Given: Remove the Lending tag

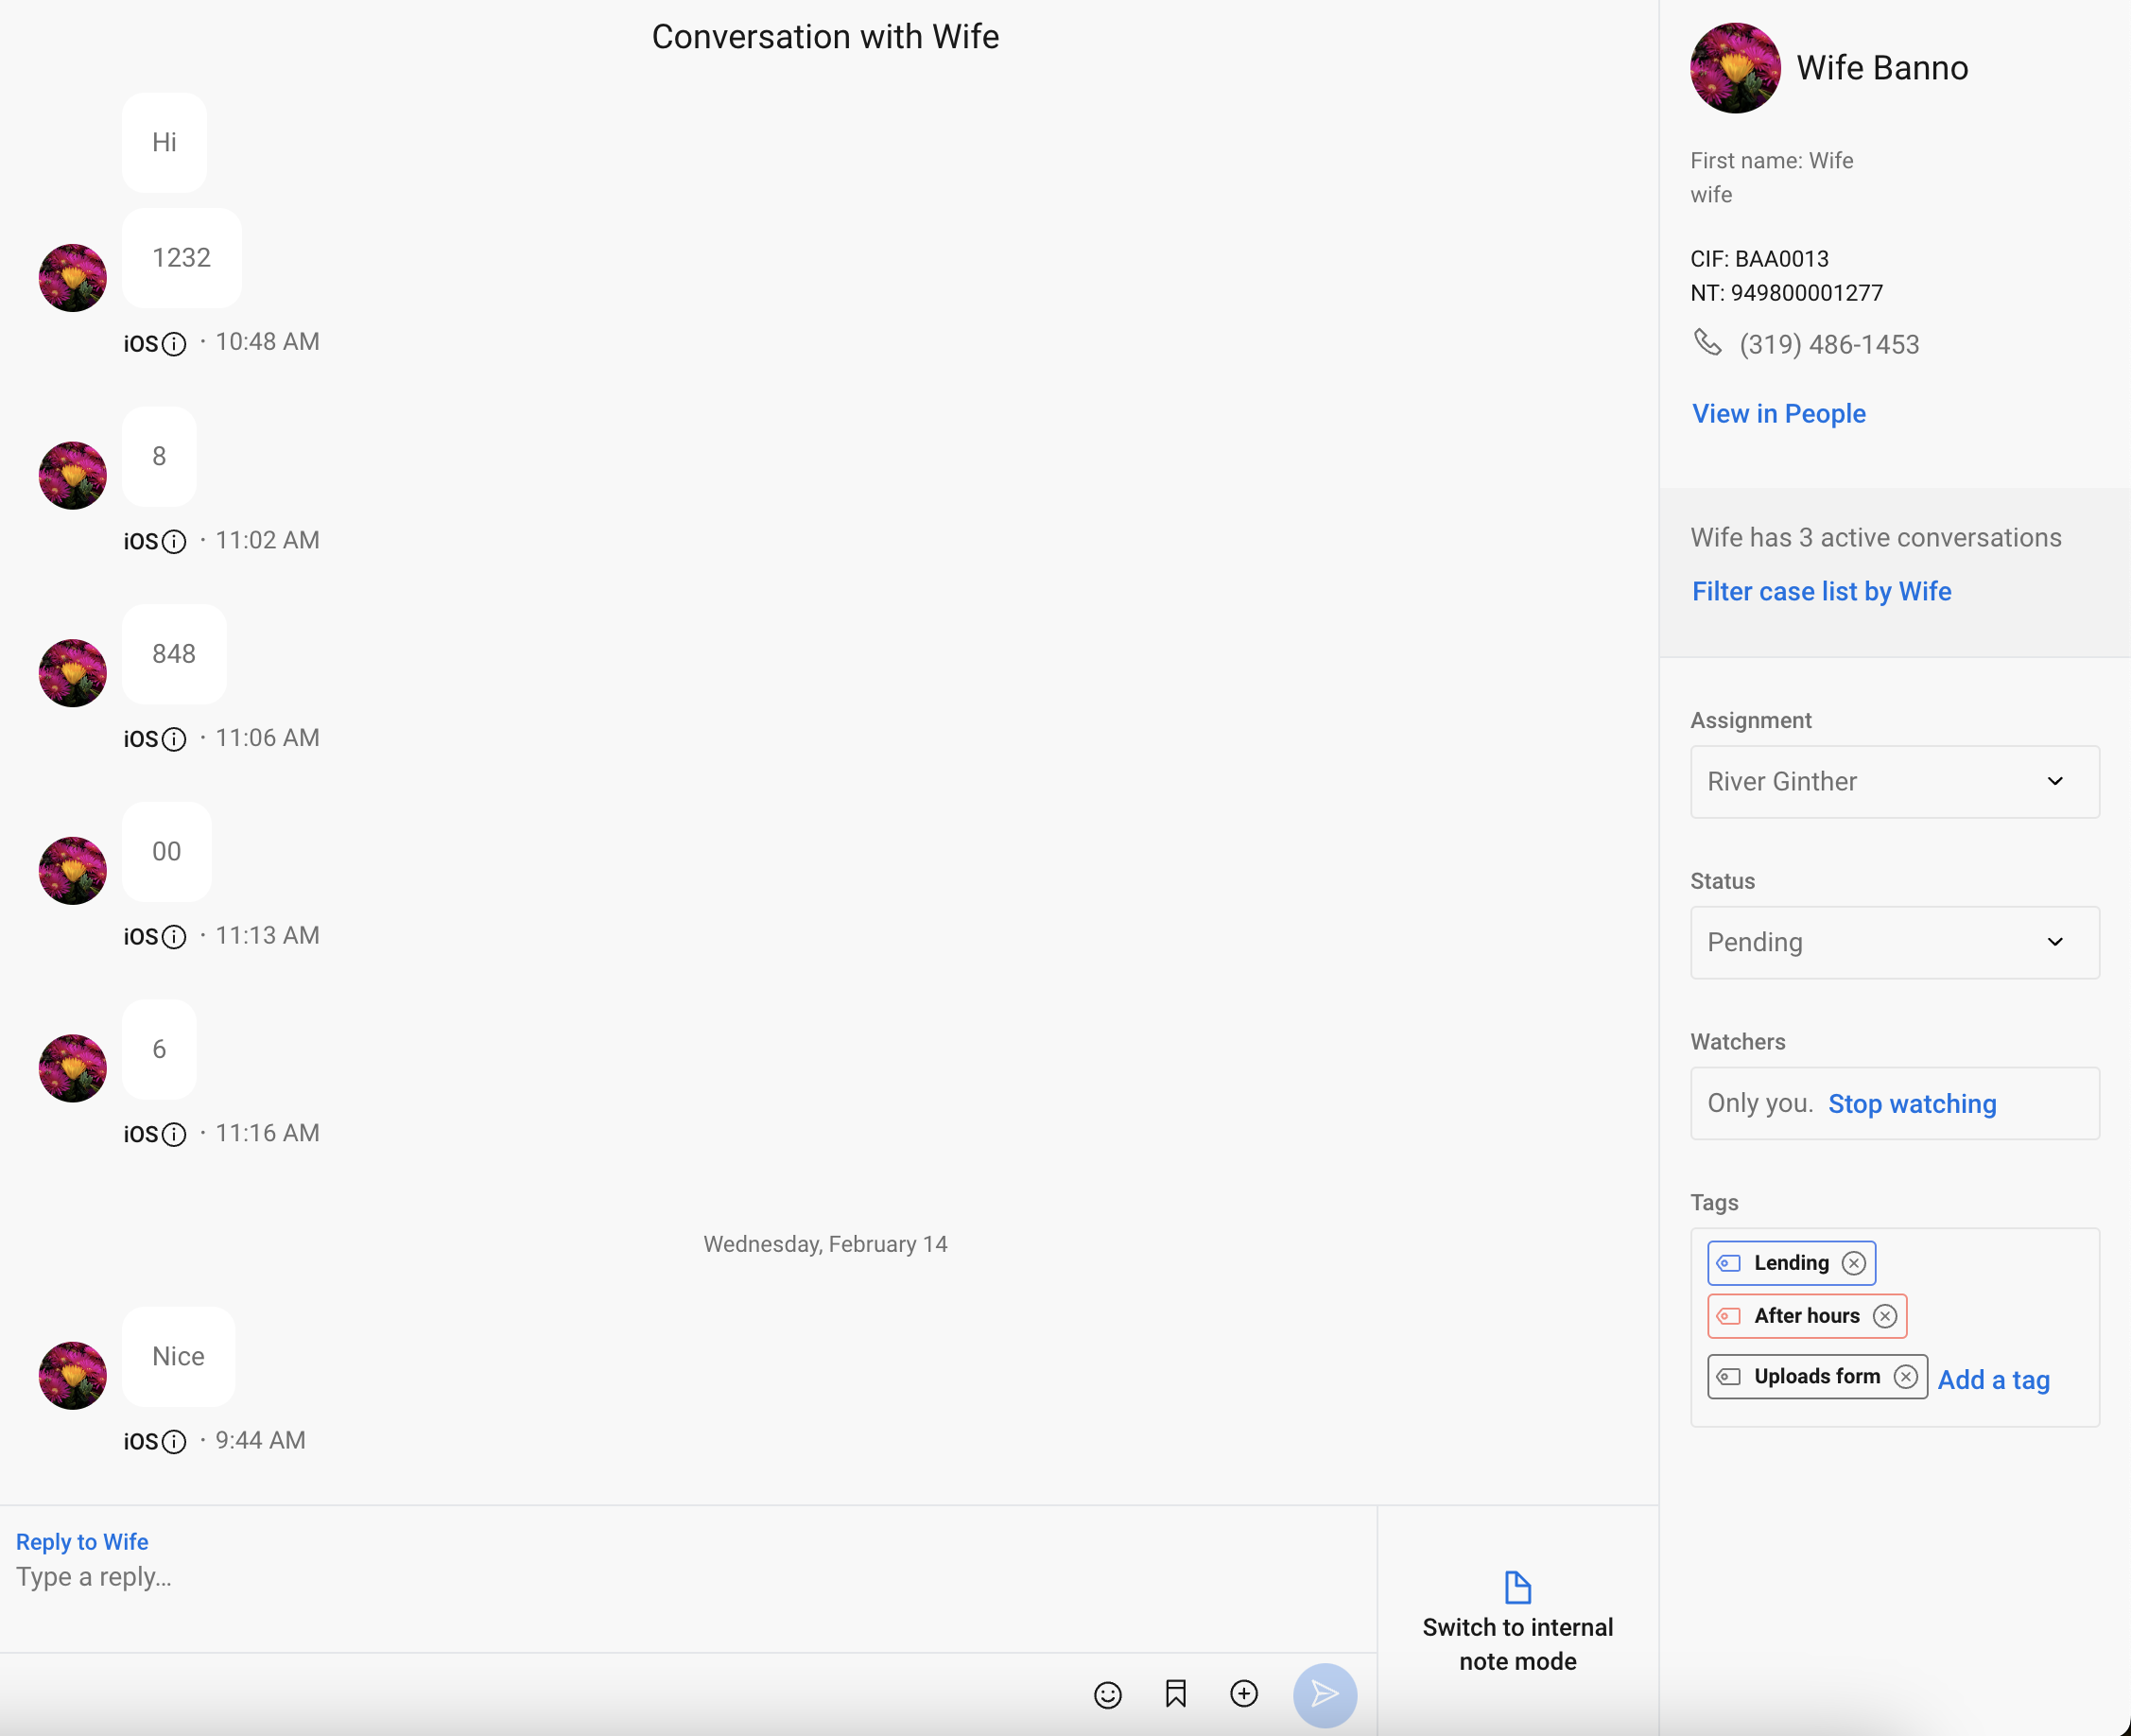Looking at the screenshot, I should click(1853, 1263).
